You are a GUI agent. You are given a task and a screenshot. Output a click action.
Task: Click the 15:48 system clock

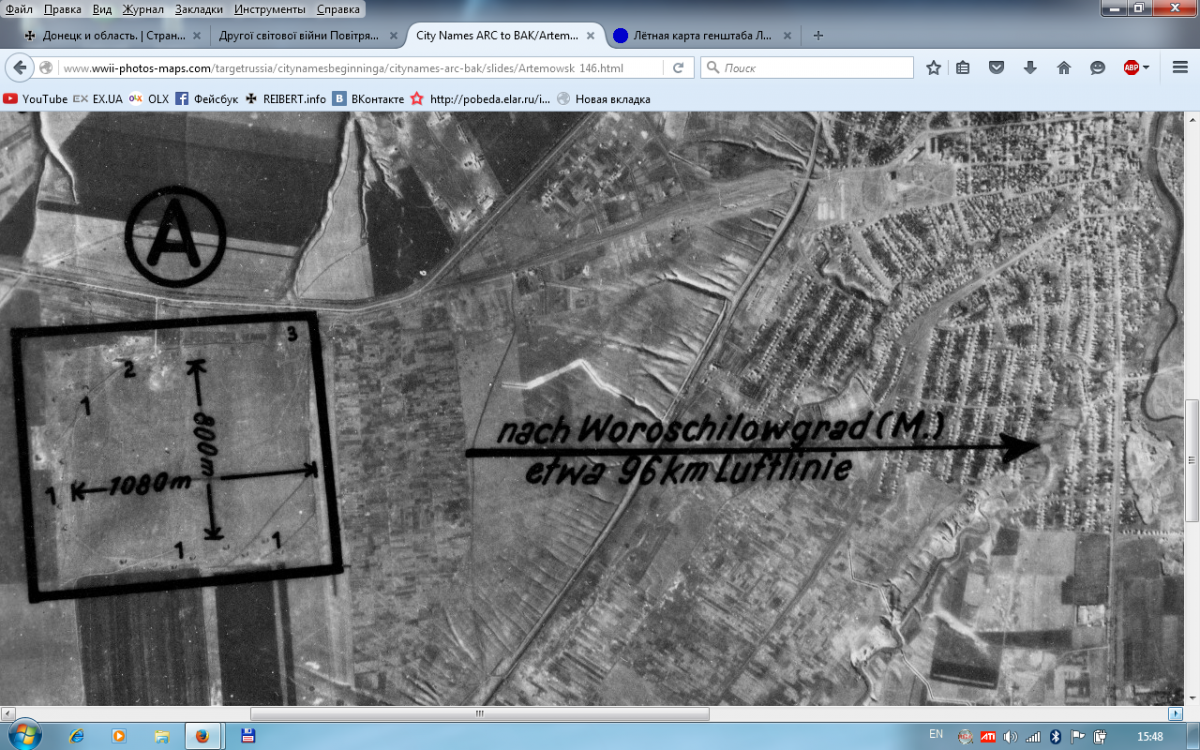point(1150,736)
